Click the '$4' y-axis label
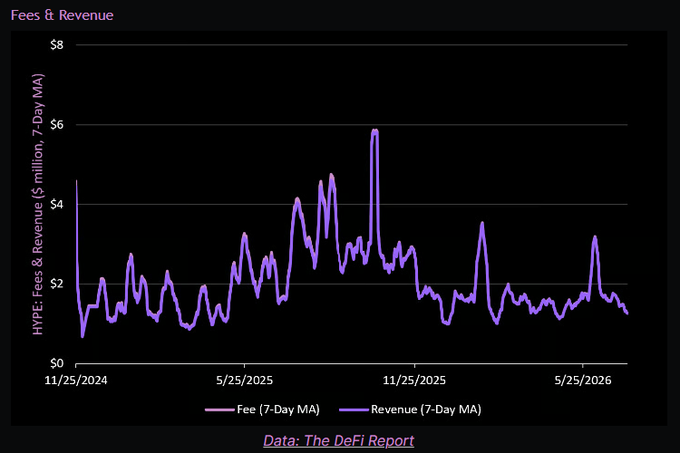680x453 pixels. pyautogui.click(x=57, y=204)
